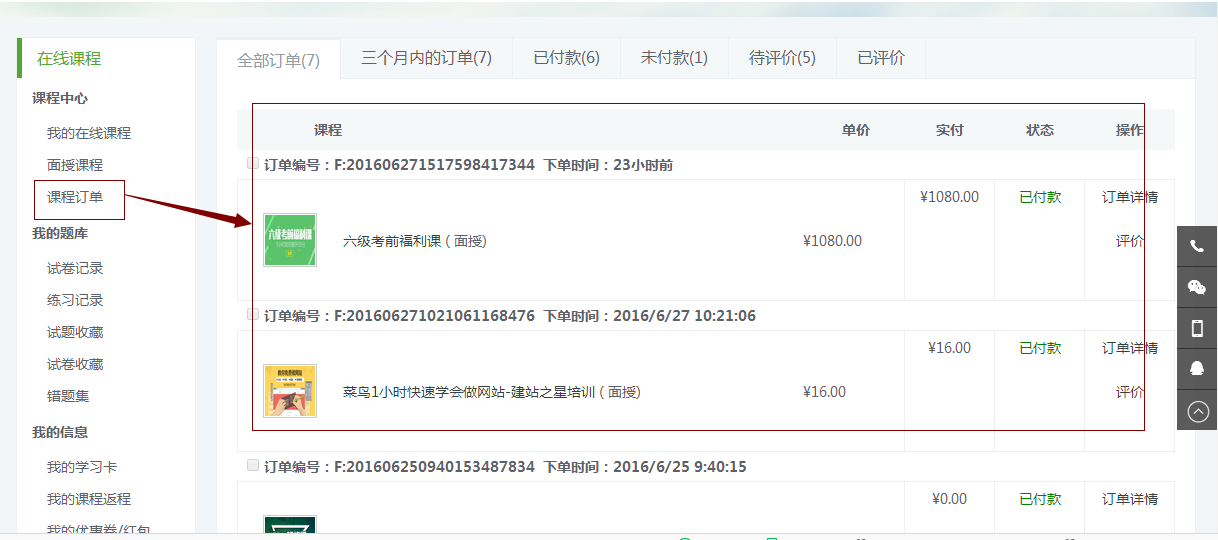The width and height of the screenshot is (1218, 540).
Task: Go to 我的在线课程 in sidebar
Action: (89, 133)
